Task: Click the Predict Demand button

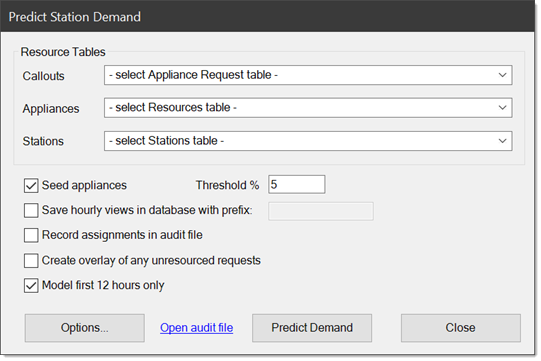Action: [x=312, y=328]
